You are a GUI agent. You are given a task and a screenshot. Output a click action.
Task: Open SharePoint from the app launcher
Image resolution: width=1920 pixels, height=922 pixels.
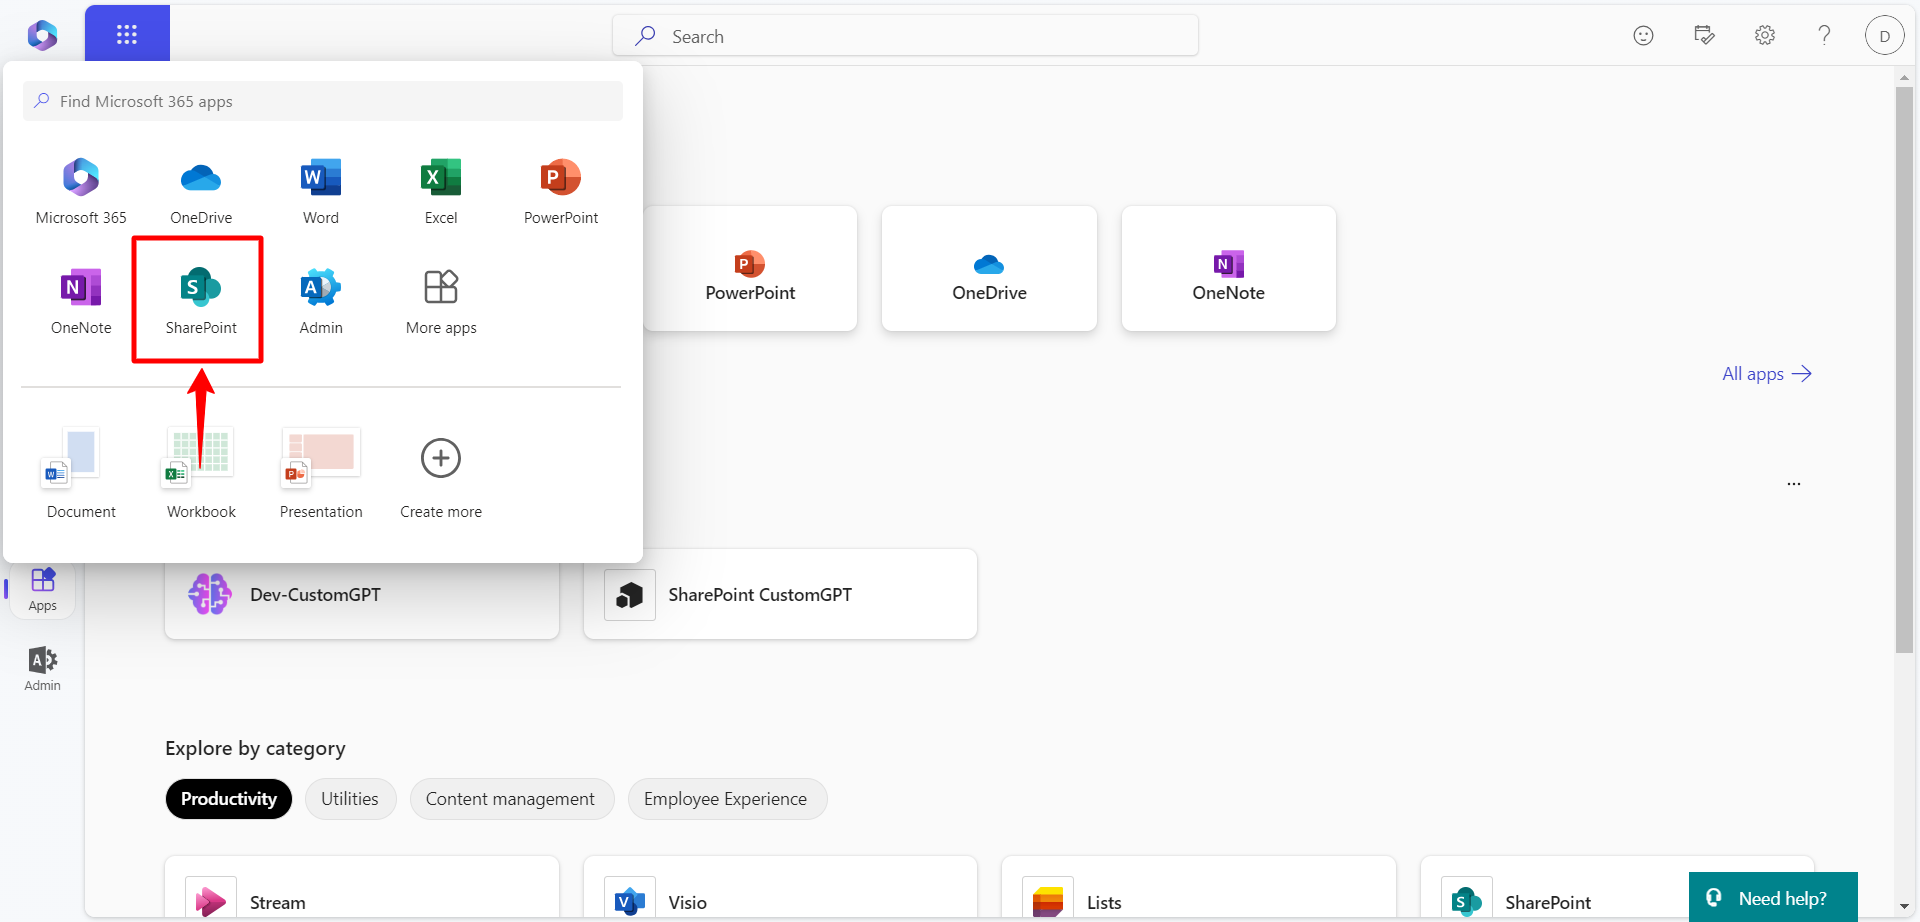(201, 301)
